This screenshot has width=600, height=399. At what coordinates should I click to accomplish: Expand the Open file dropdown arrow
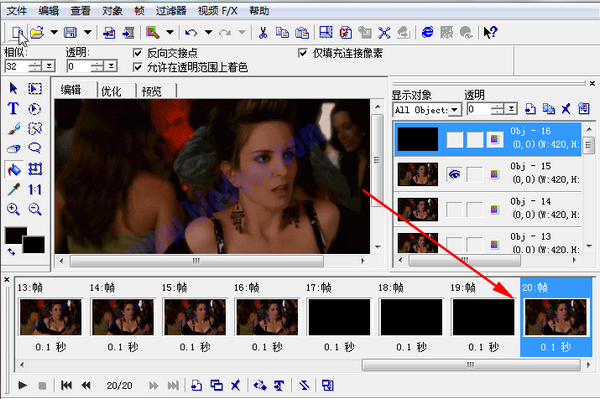point(54,33)
